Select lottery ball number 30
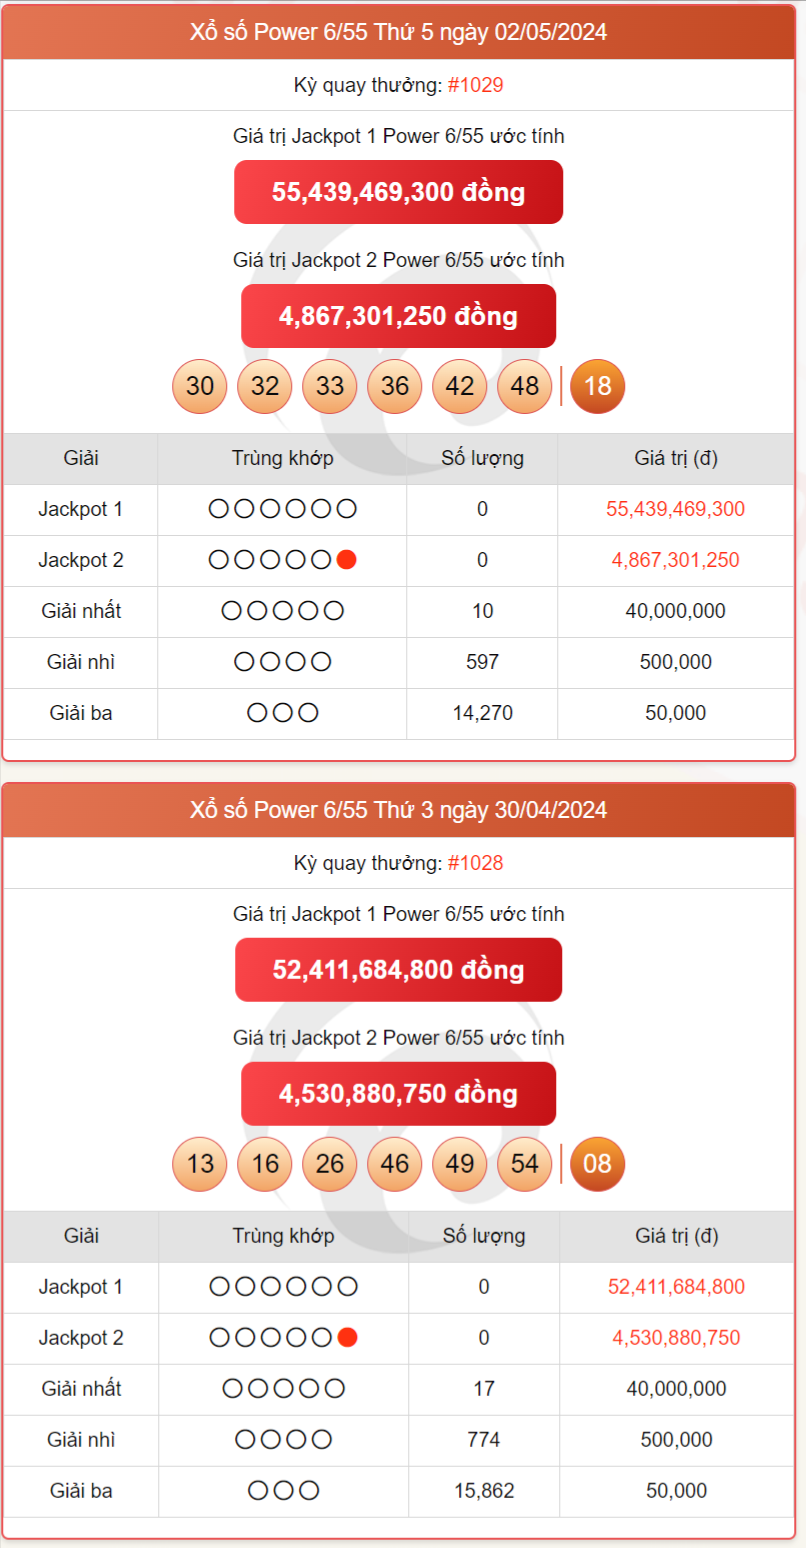Screen dimensions: 806x1548 point(200,386)
